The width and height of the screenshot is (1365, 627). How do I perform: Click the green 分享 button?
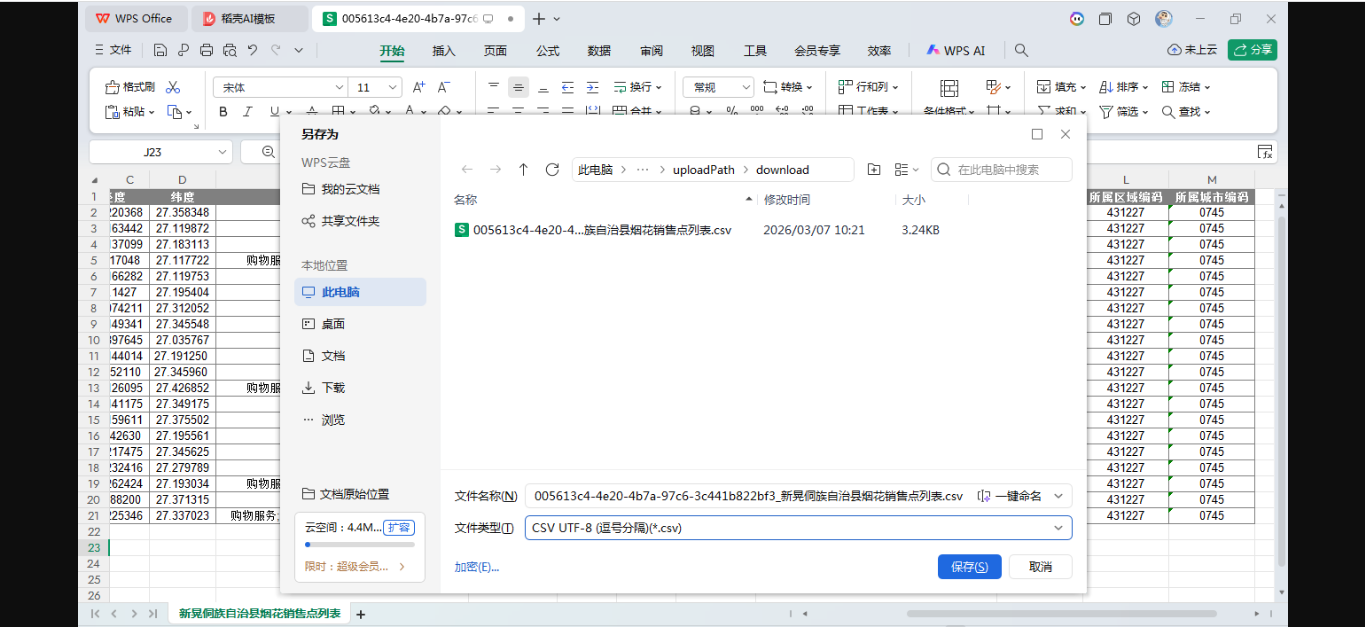point(1252,50)
